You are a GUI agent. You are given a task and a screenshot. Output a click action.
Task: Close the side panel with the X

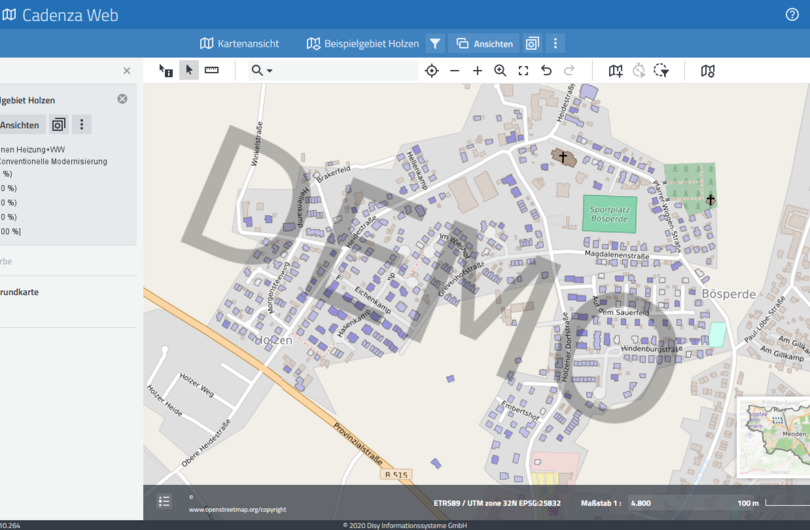click(x=127, y=71)
